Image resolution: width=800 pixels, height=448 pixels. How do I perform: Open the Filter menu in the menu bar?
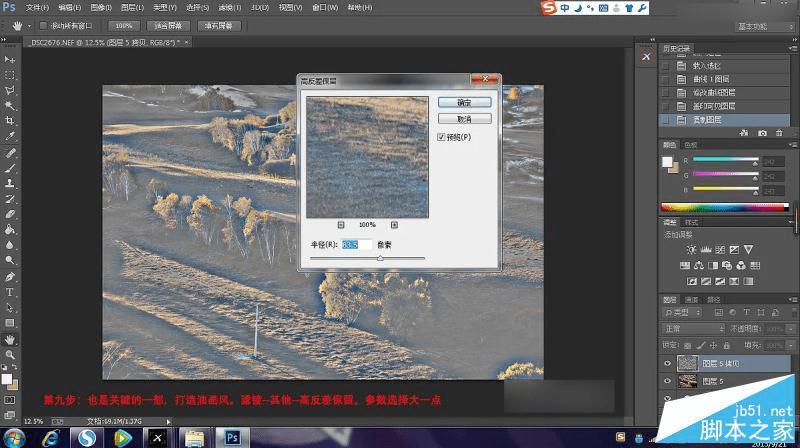click(230, 8)
